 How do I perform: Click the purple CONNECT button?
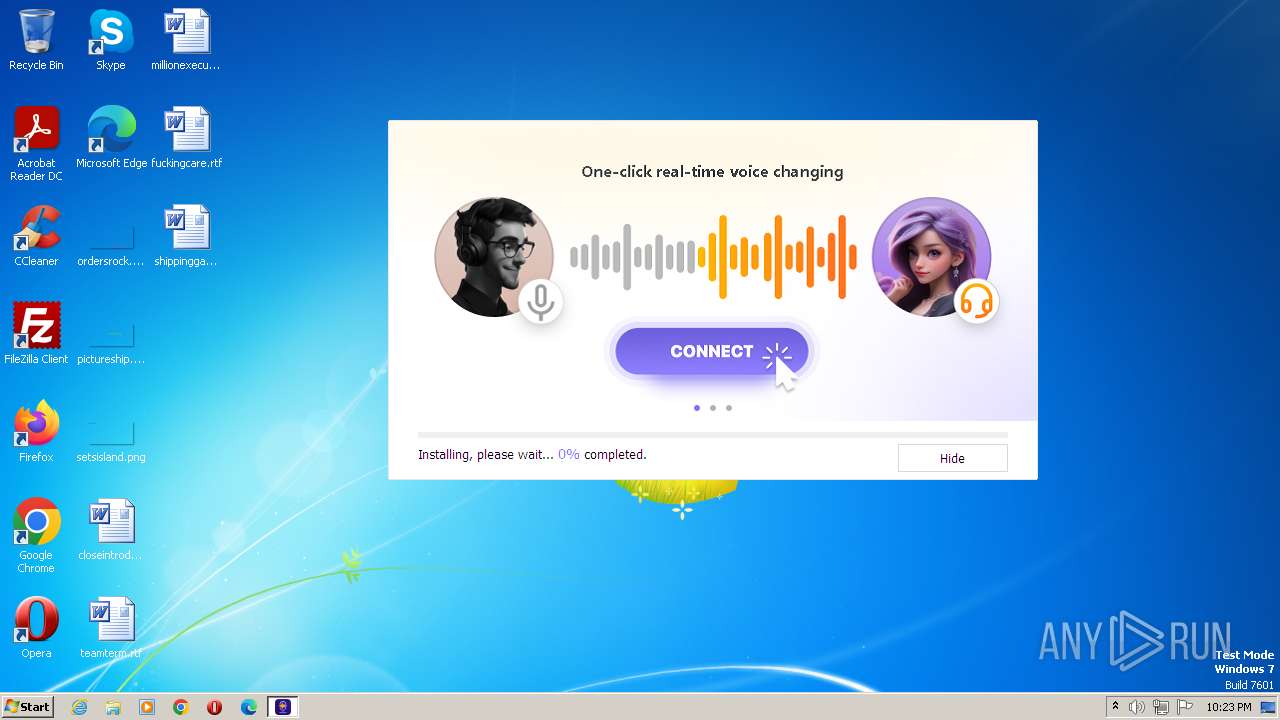(x=712, y=352)
